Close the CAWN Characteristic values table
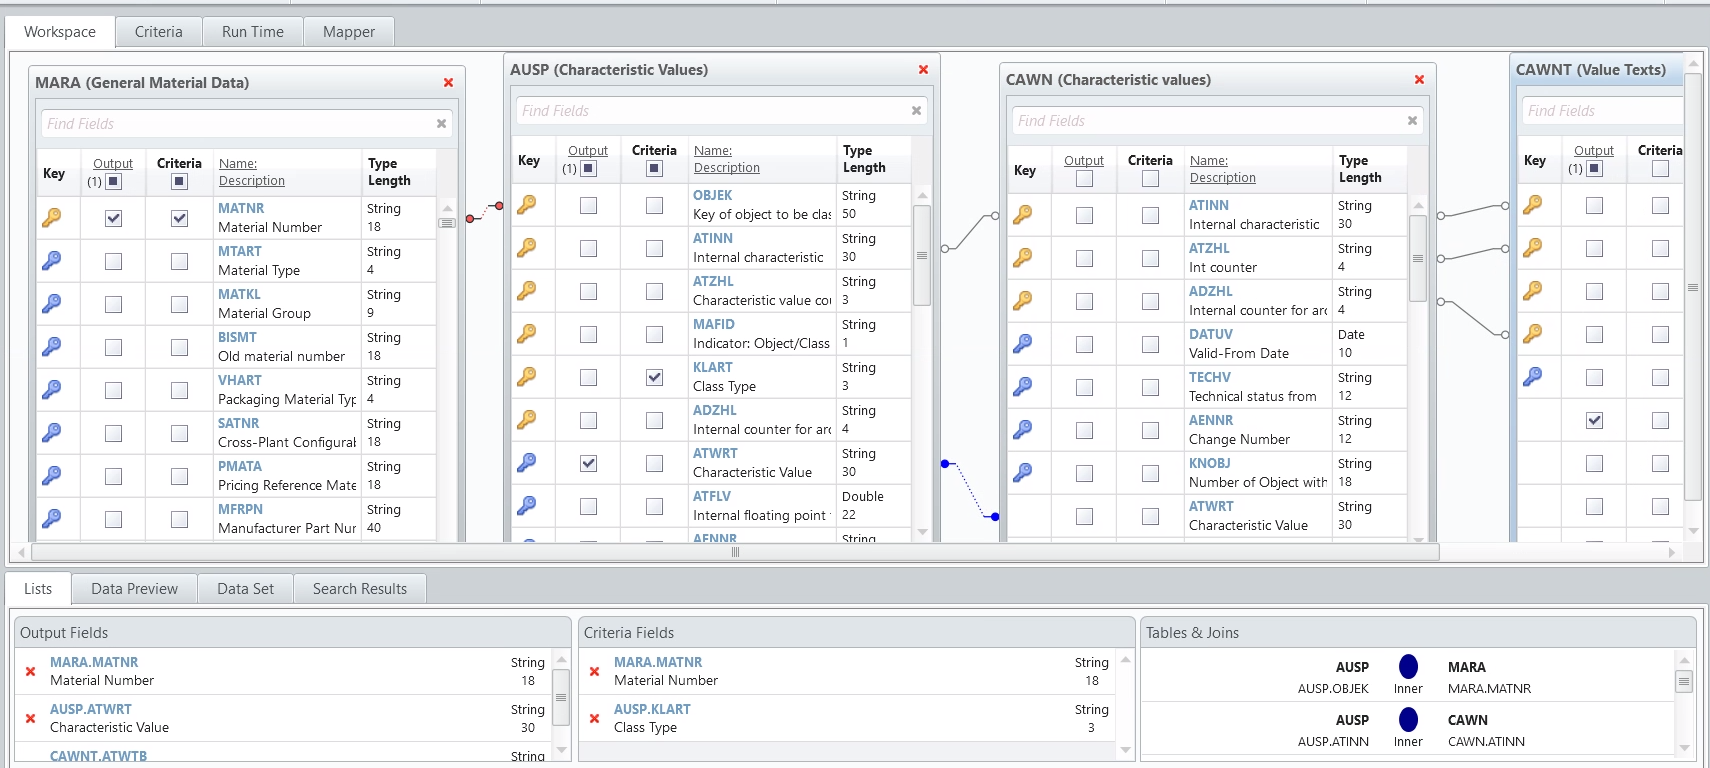This screenshot has height=768, width=1710. pyautogui.click(x=1419, y=80)
